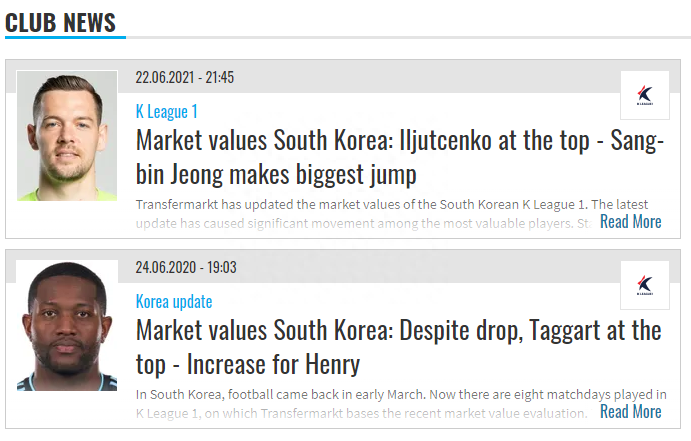Select the Club News section heading
691x441 pixels.
pos(61,21)
